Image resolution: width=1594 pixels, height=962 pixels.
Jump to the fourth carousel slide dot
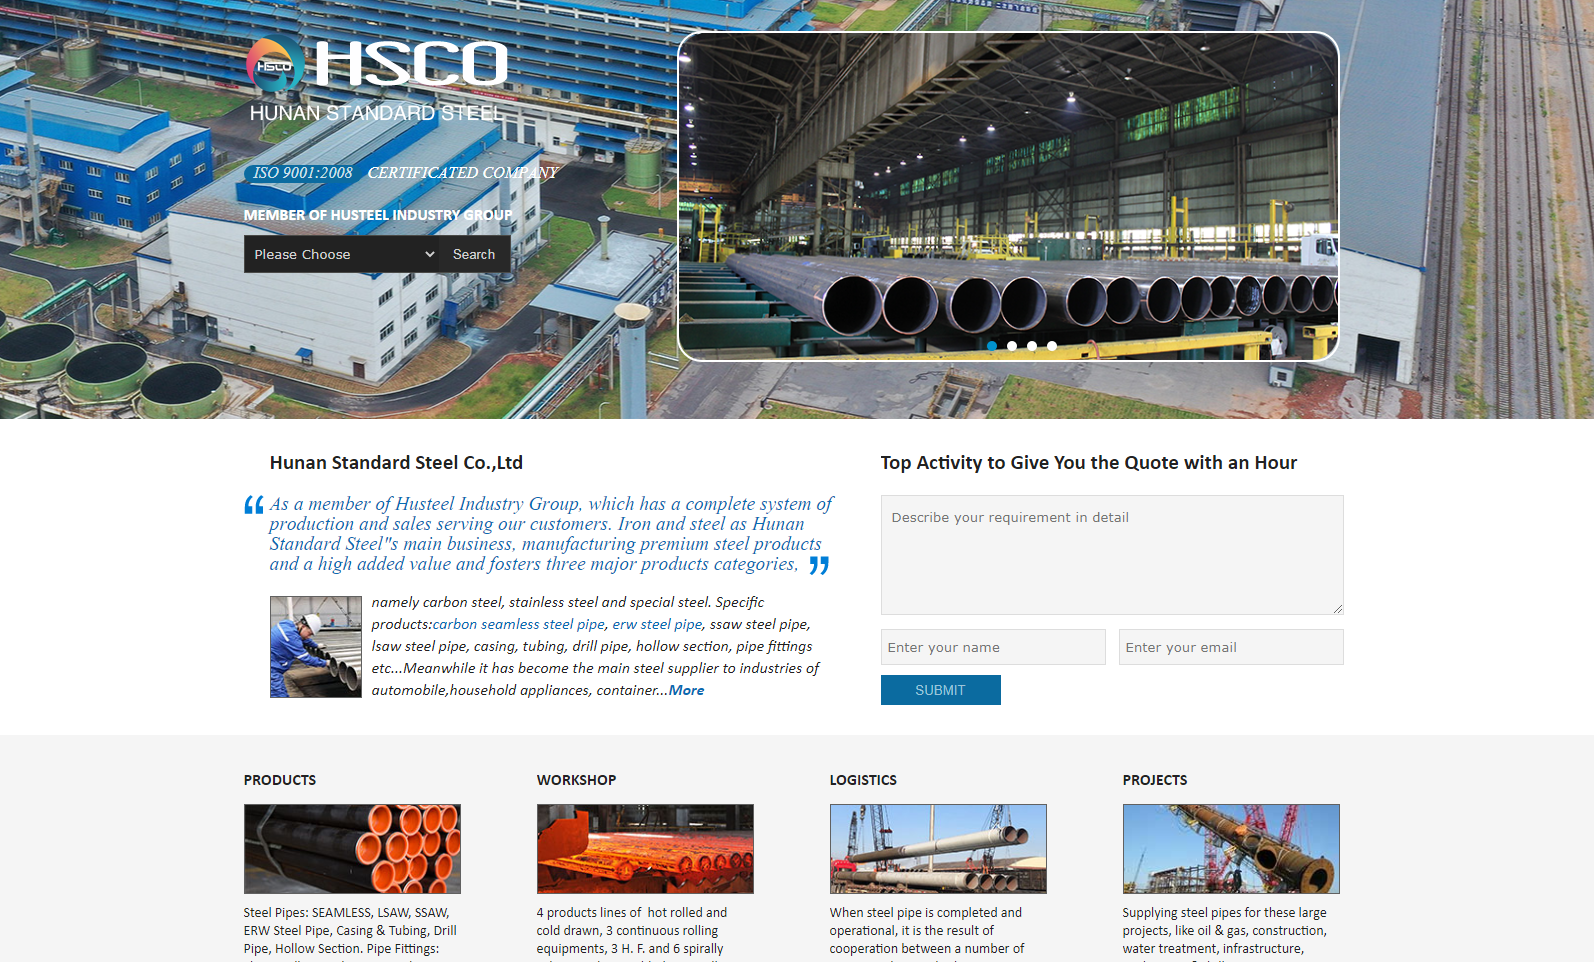pyautogui.click(x=1052, y=346)
